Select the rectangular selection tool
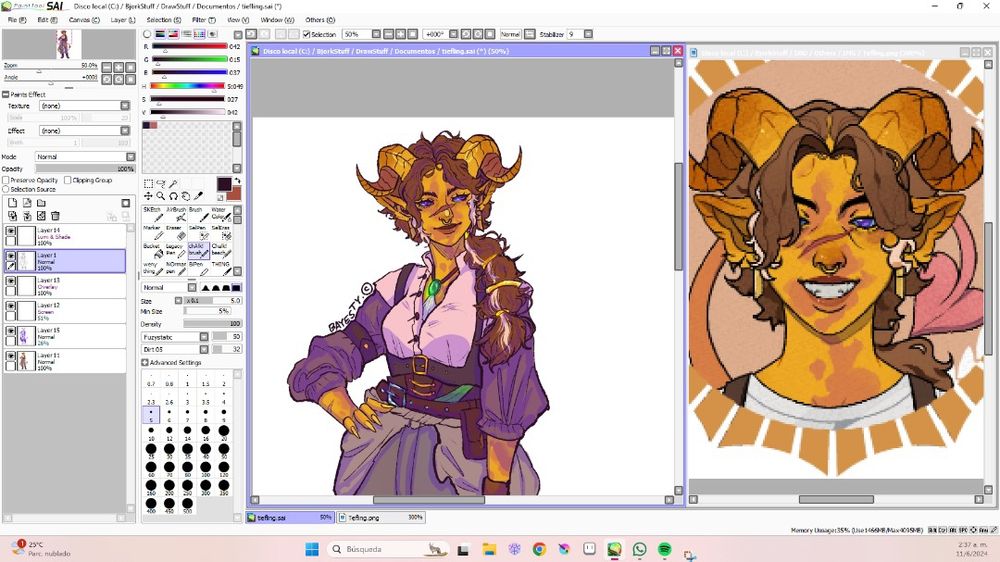The image size is (1000, 562). [149, 184]
